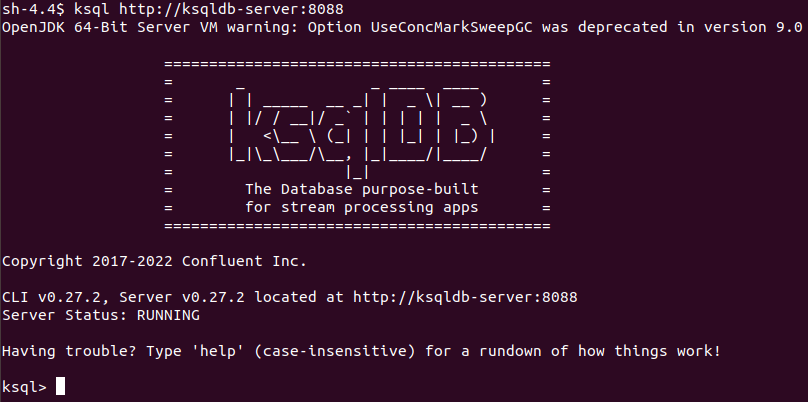The width and height of the screenshot is (808, 402).
Task: Click the top border line of the banner
Action: pos(357,63)
